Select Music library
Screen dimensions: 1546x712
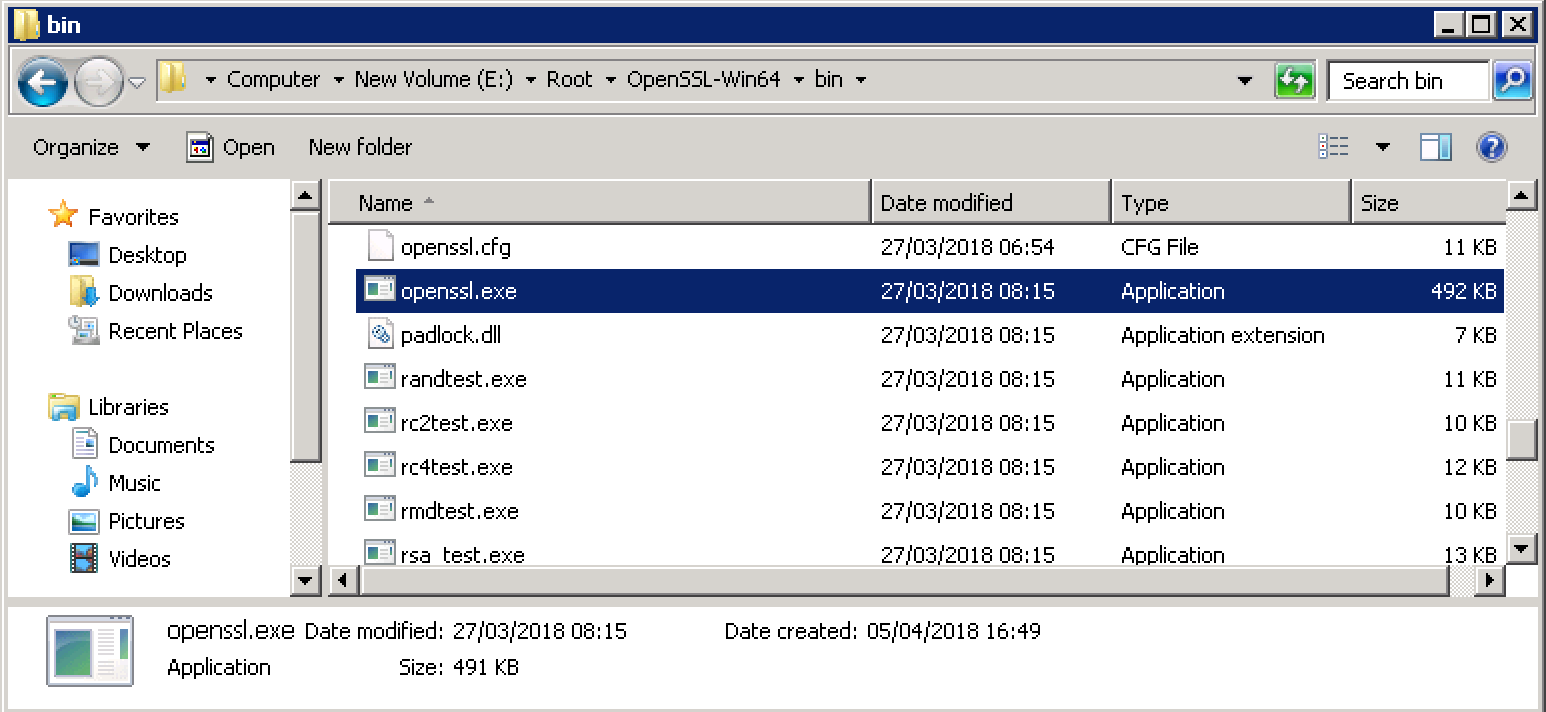[x=134, y=483]
